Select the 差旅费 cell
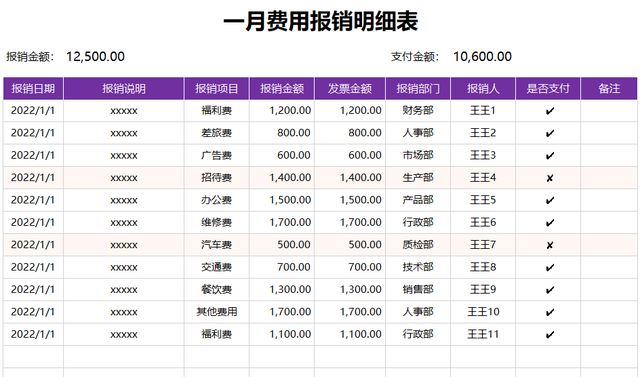 217,133
